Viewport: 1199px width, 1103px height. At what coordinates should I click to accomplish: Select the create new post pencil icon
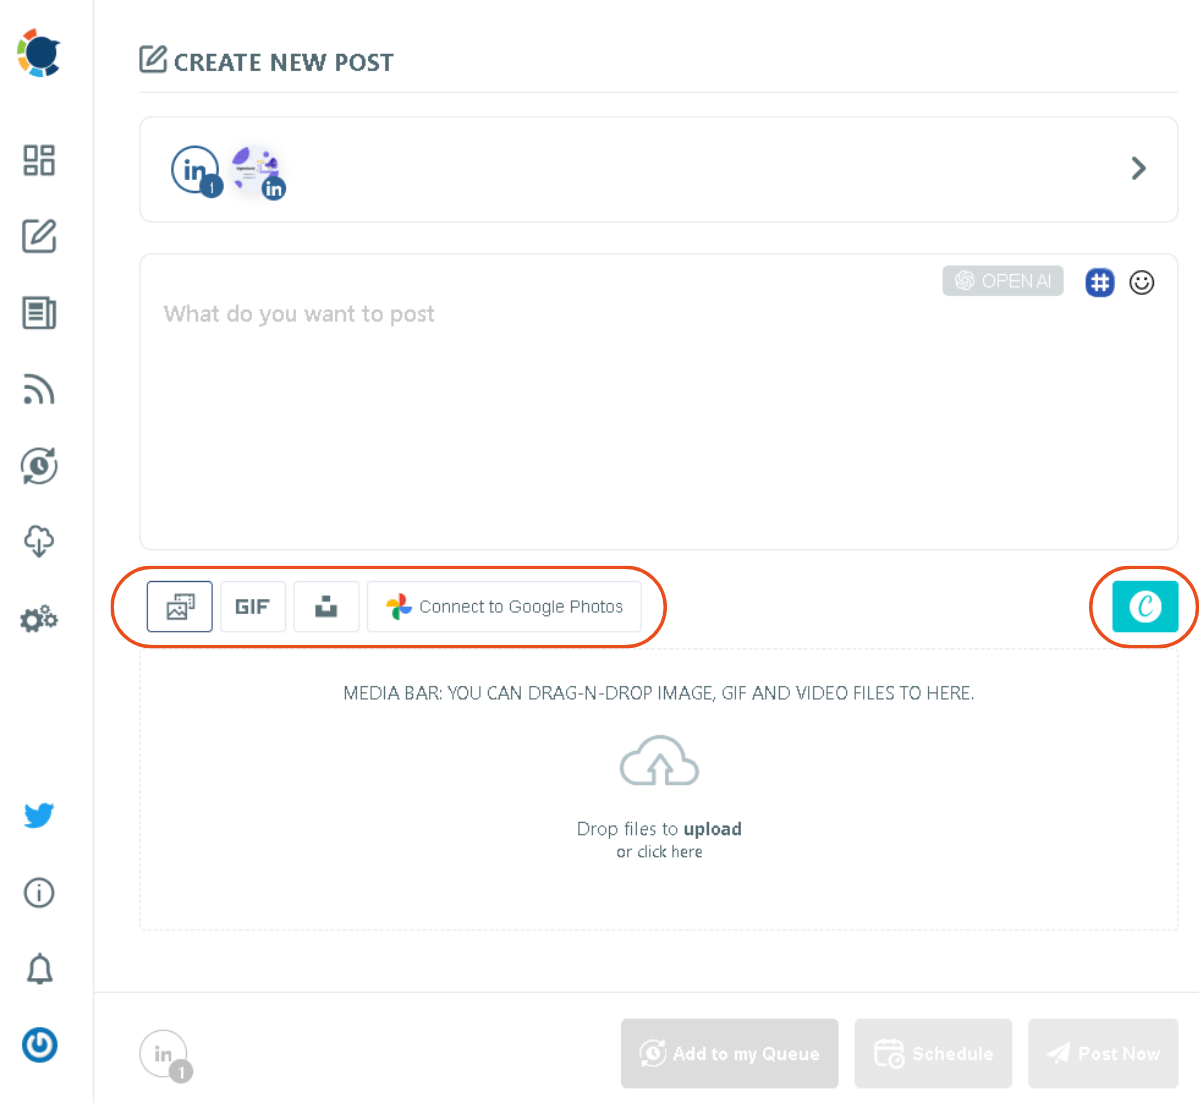[x=38, y=237]
